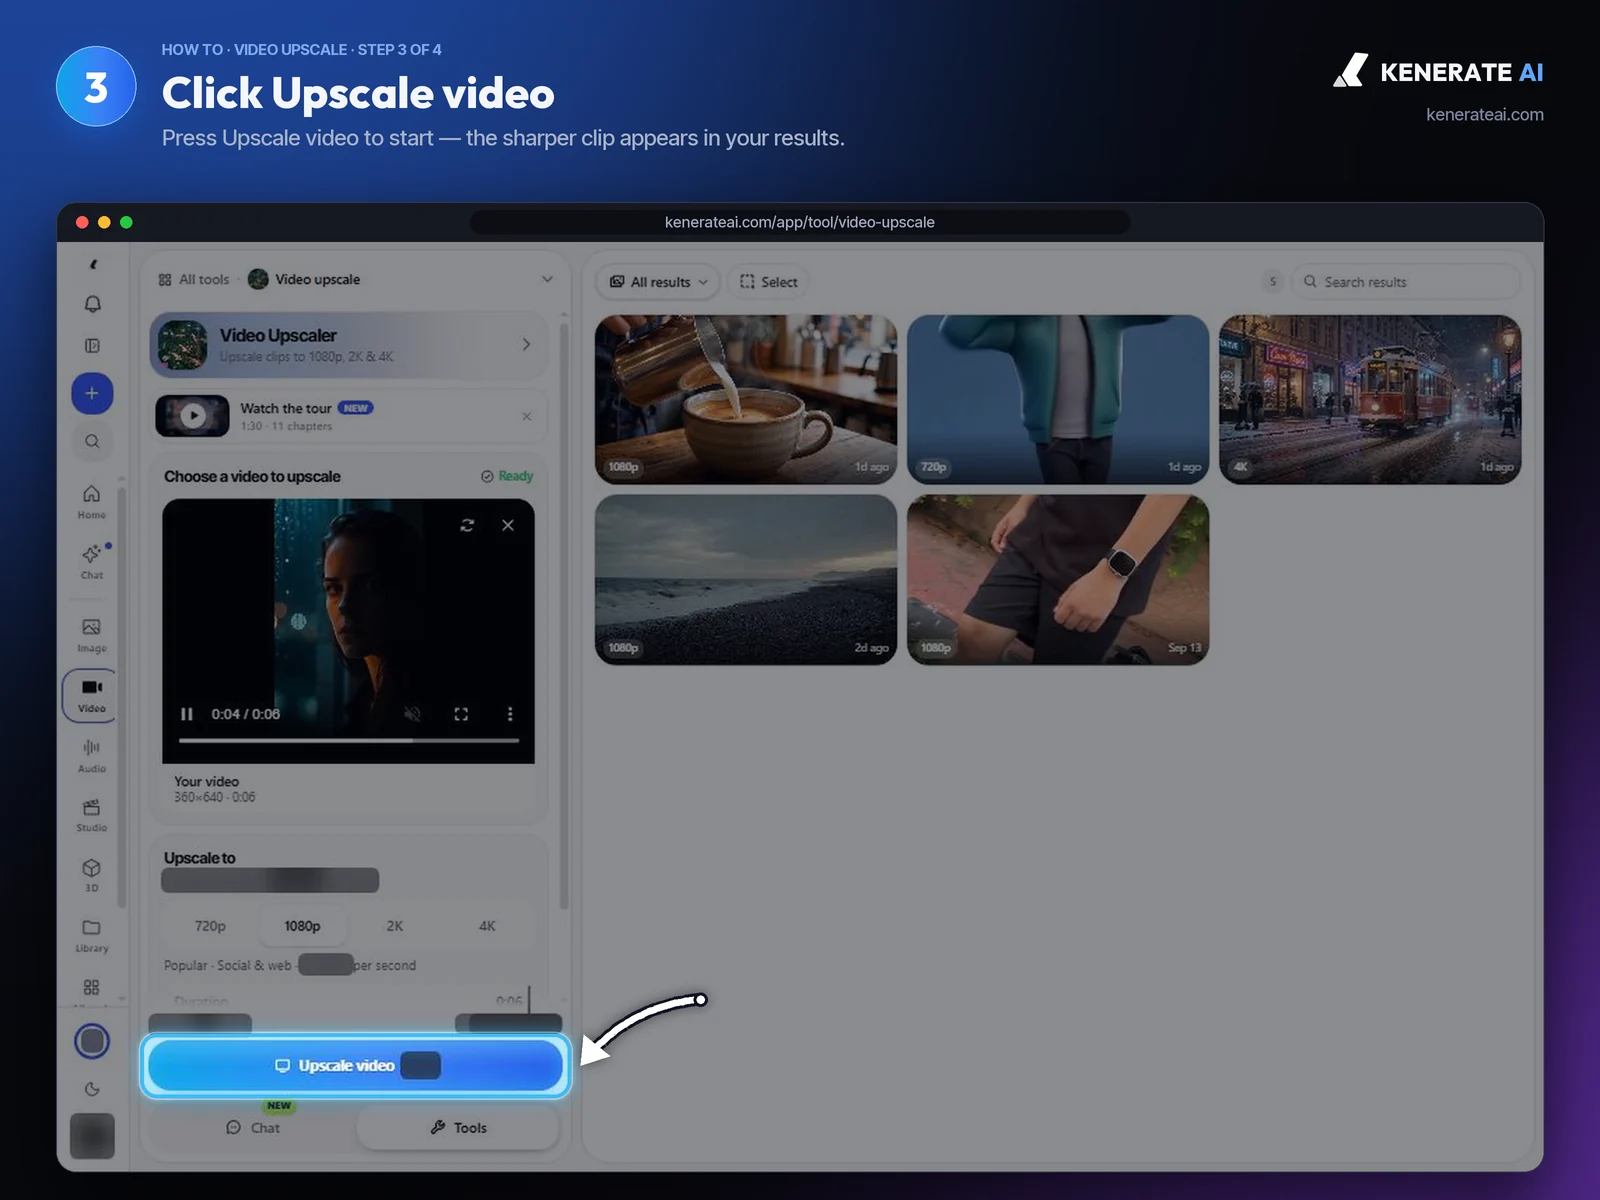
Task: Toggle dark mode moon icon
Action: 92,1089
